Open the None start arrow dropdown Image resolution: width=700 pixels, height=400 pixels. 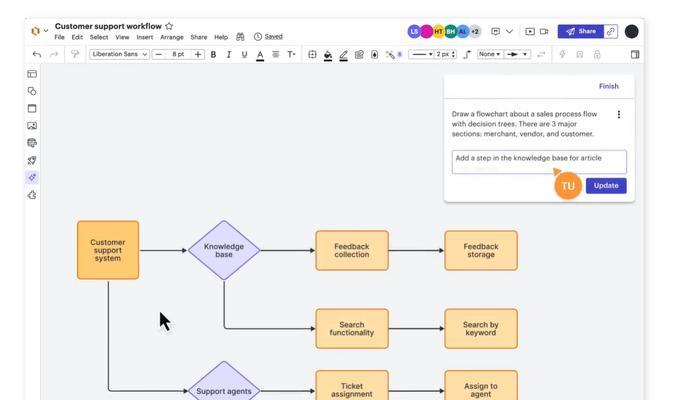tap(489, 54)
